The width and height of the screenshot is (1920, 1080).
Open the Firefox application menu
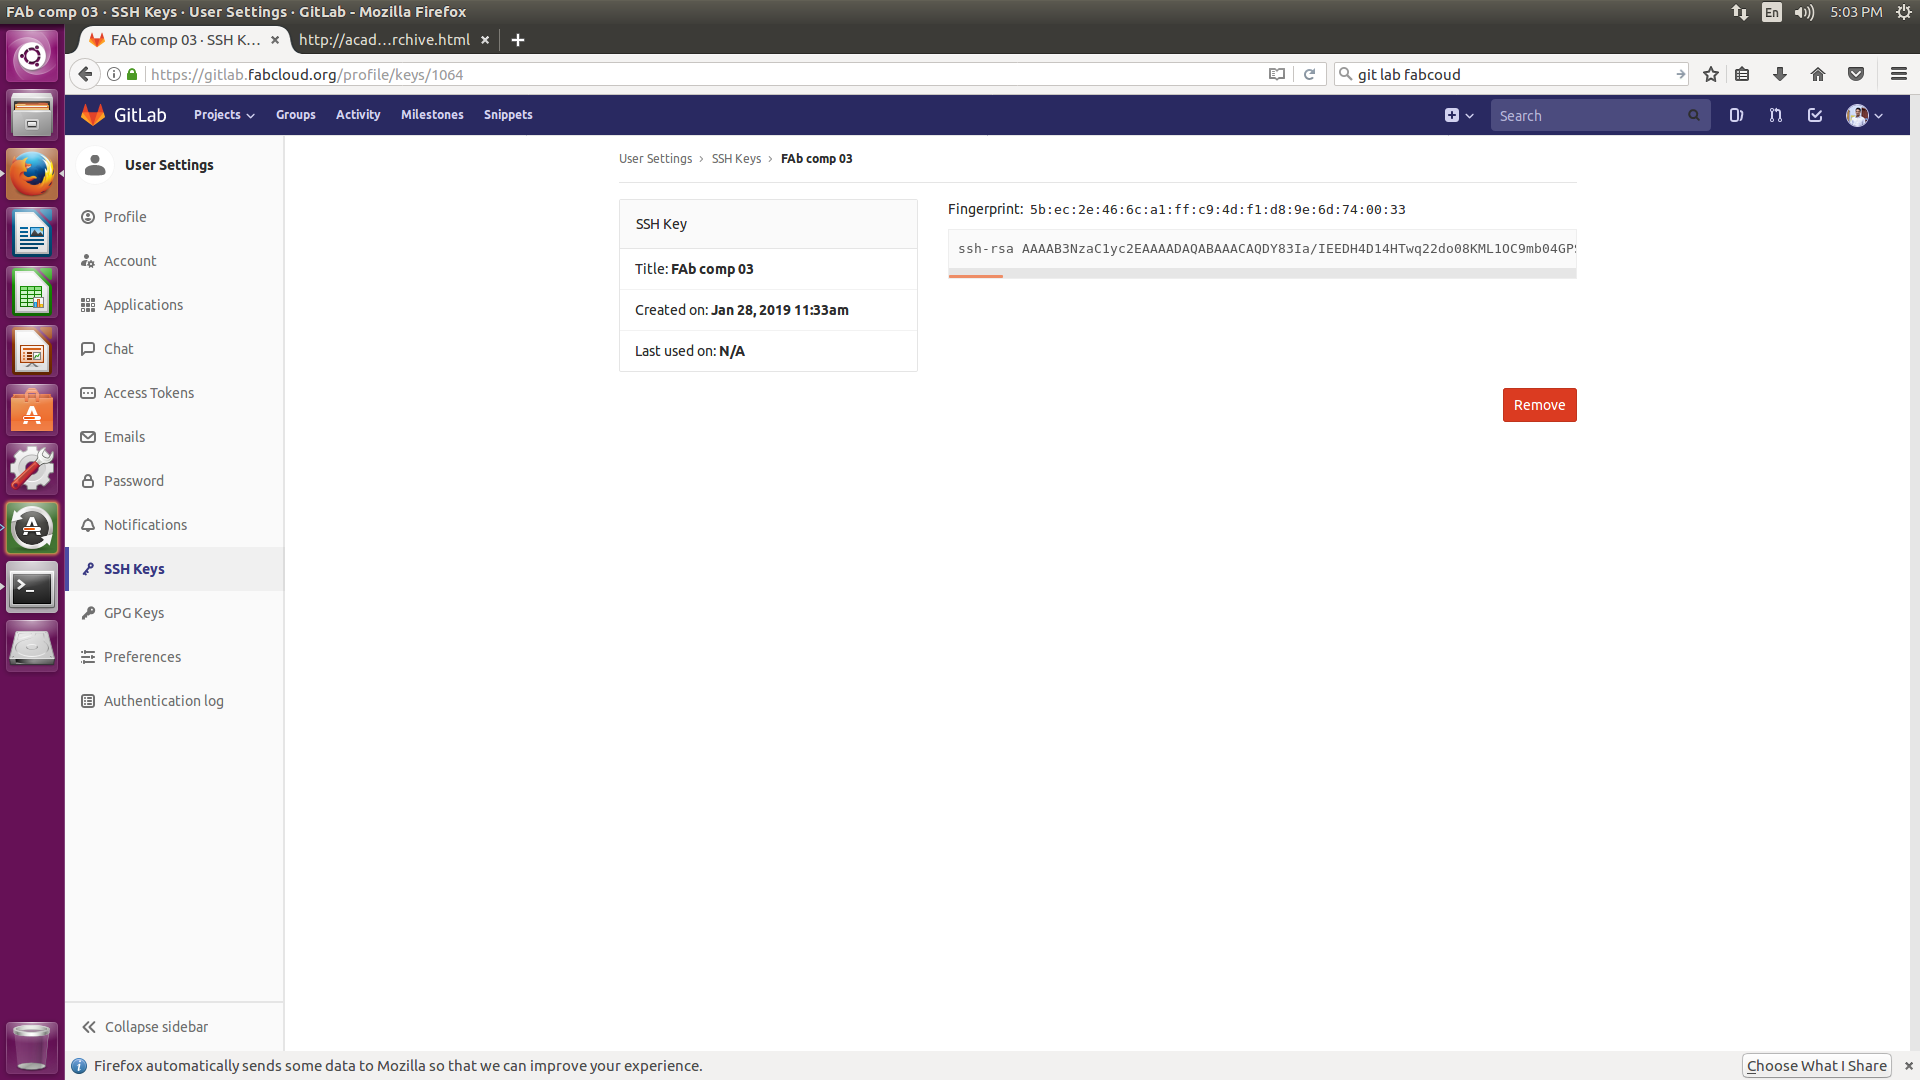coord(1897,73)
